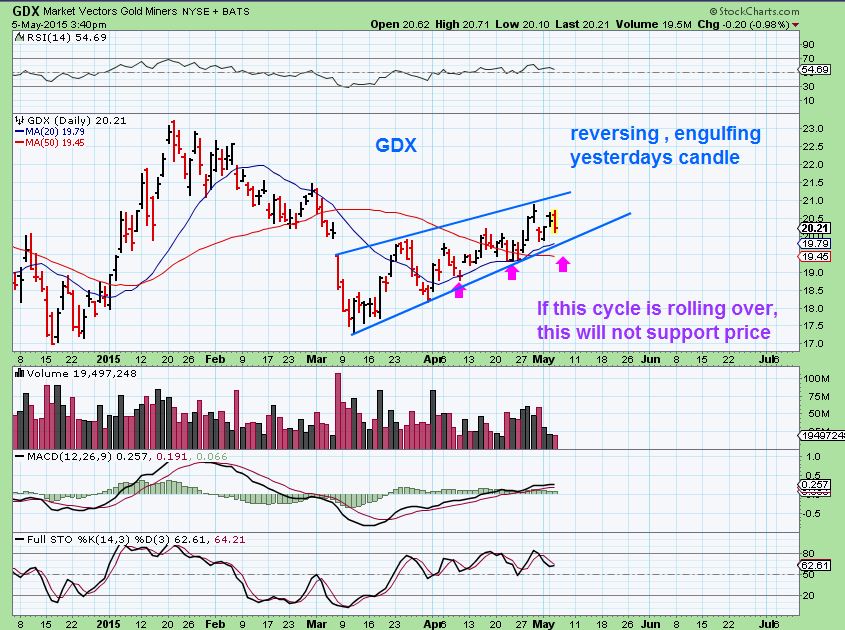Click the May label under the price chart
The height and width of the screenshot is (630, 845).
pos(543,359)
